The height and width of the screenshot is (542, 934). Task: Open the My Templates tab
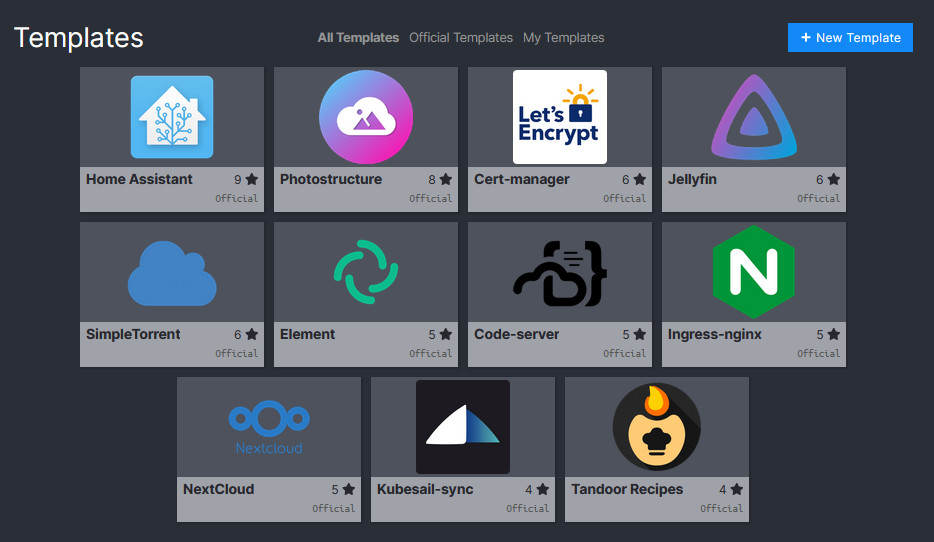tap(563, 38)
